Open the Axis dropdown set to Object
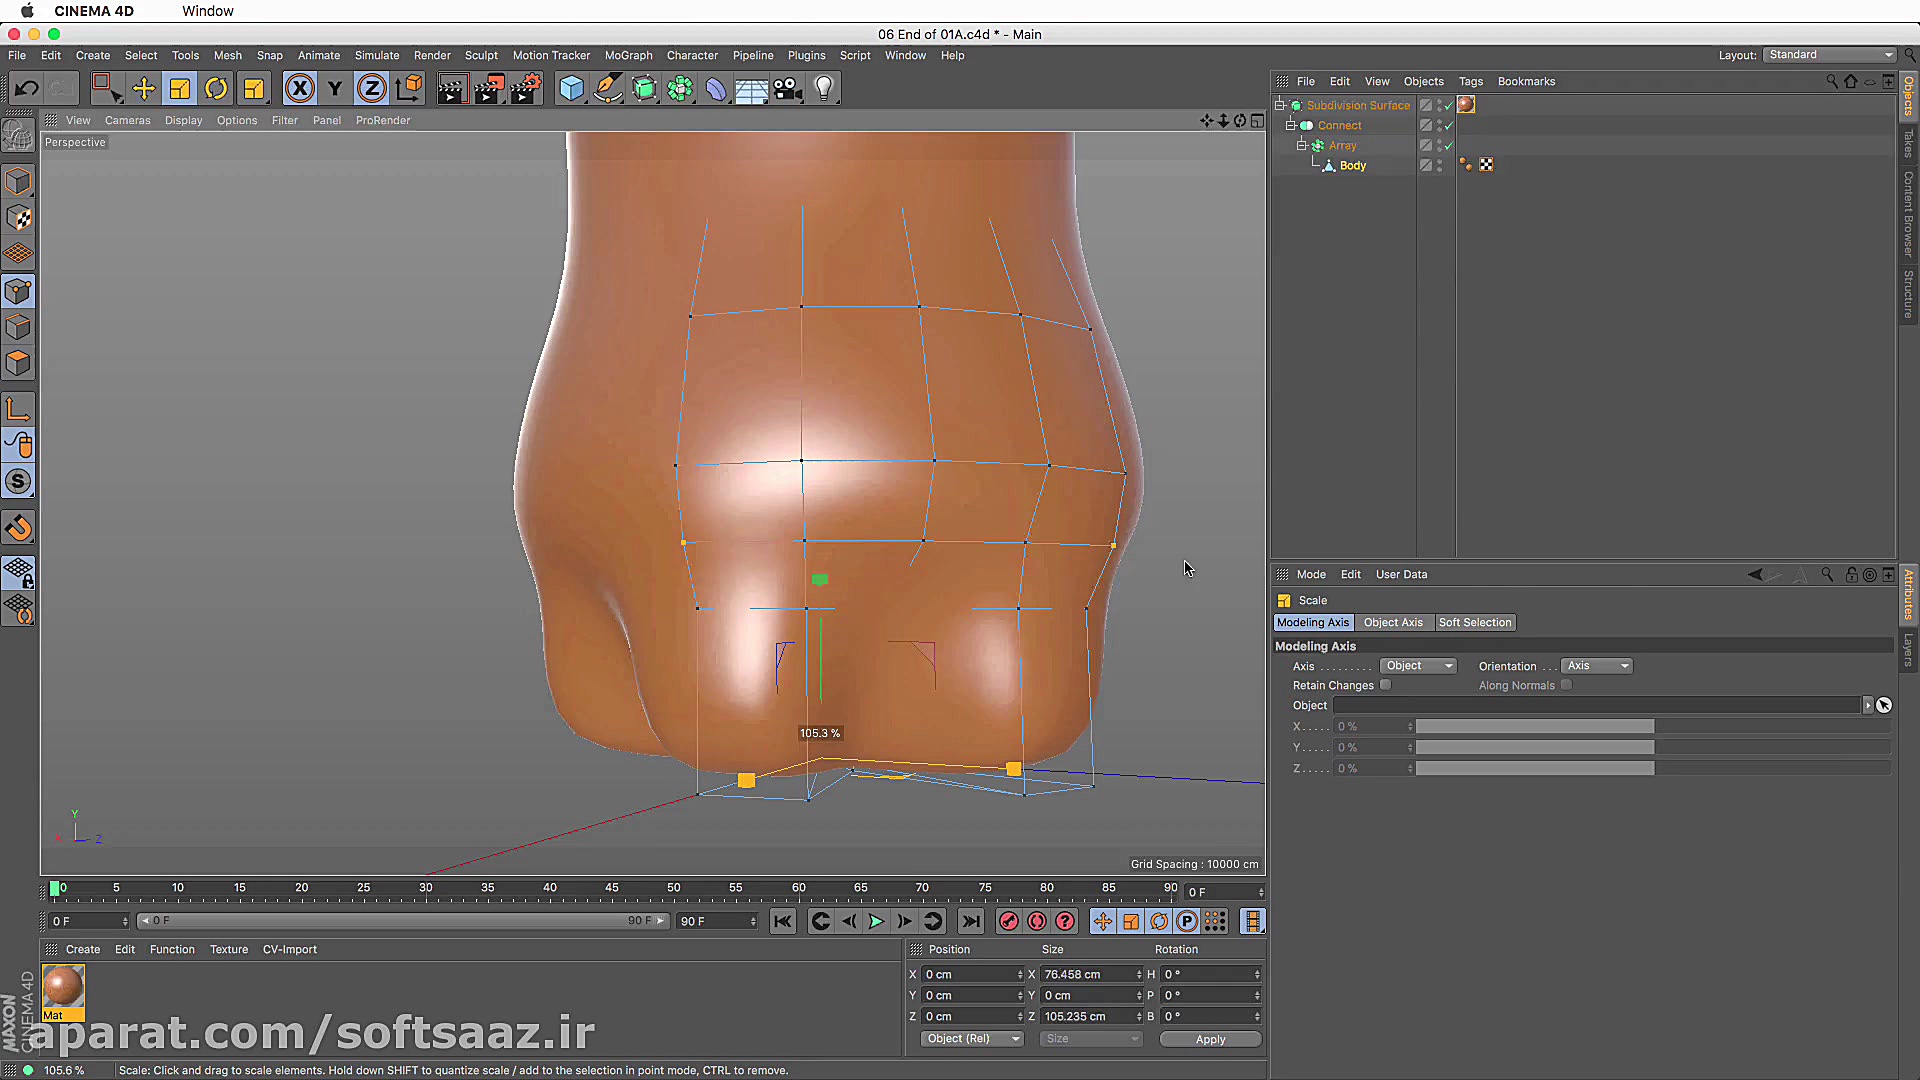This screenshot has height=1080, width=1920. [1418, 666]
